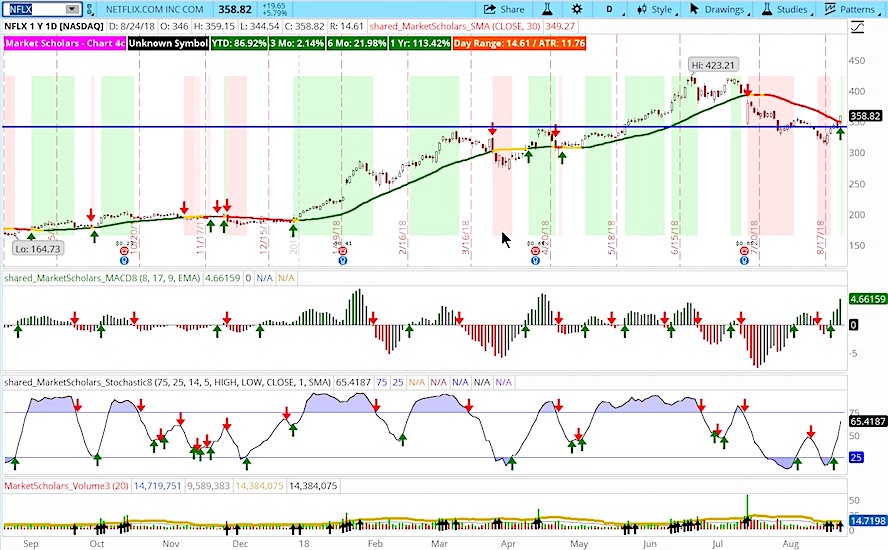Open chart settings gear icon

click(x=577, y=9)
